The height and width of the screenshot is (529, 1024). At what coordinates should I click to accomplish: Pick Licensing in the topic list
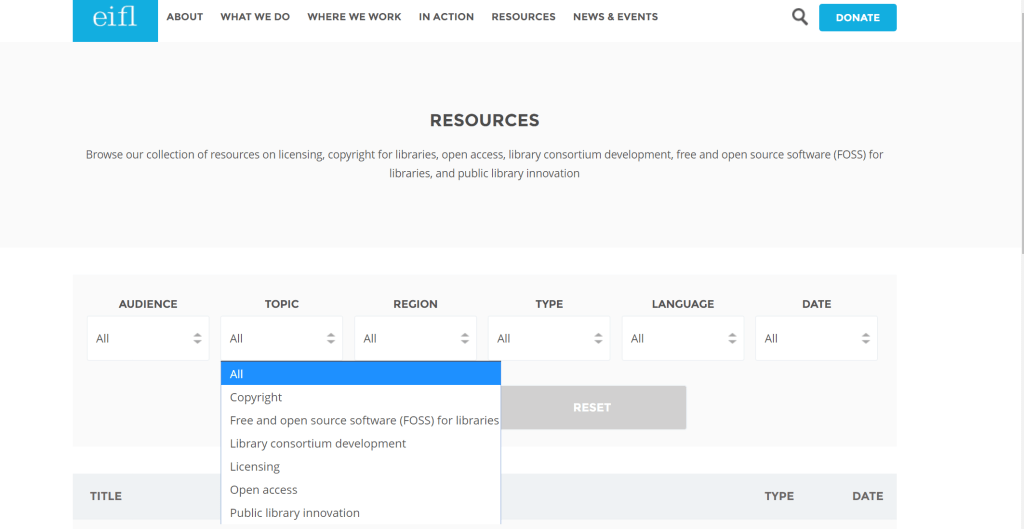(x=255, y=467)
